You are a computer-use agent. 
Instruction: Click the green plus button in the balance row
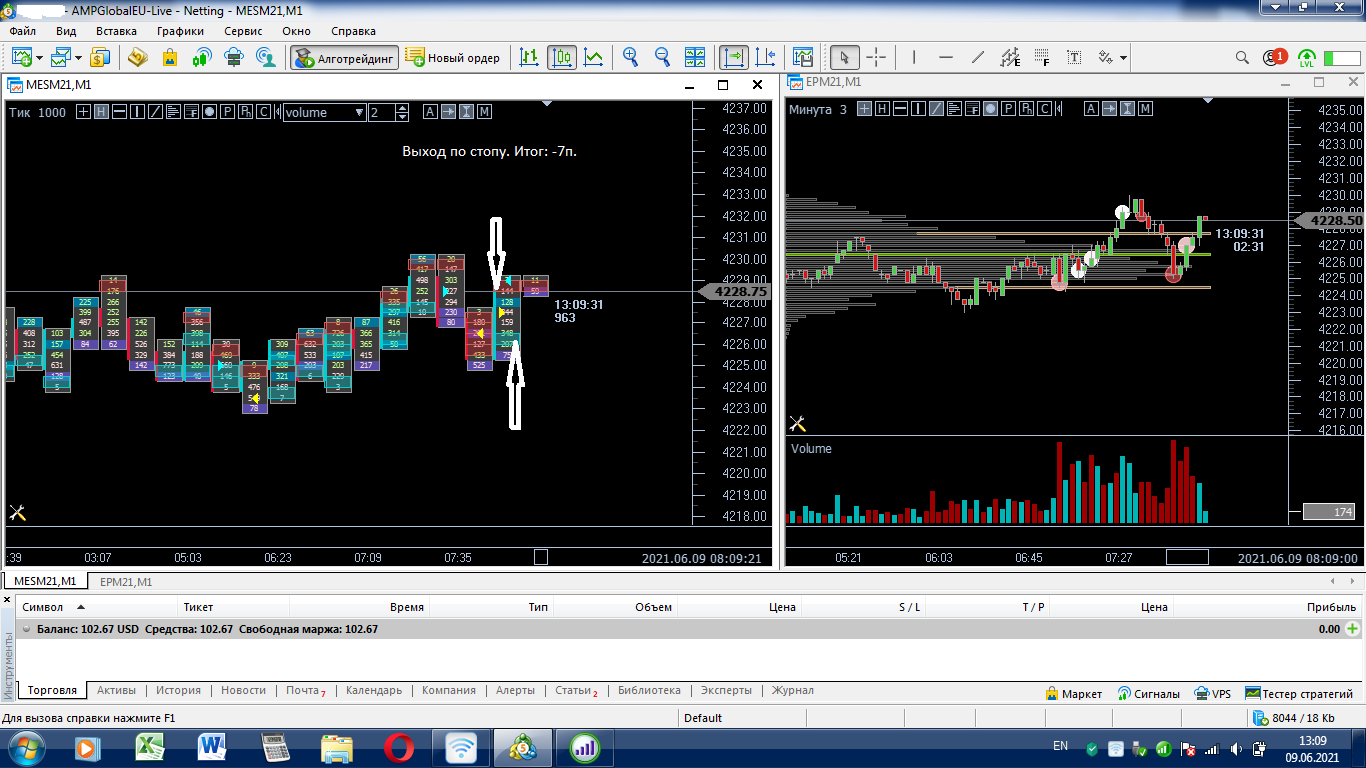click(x=1353, y=629)
